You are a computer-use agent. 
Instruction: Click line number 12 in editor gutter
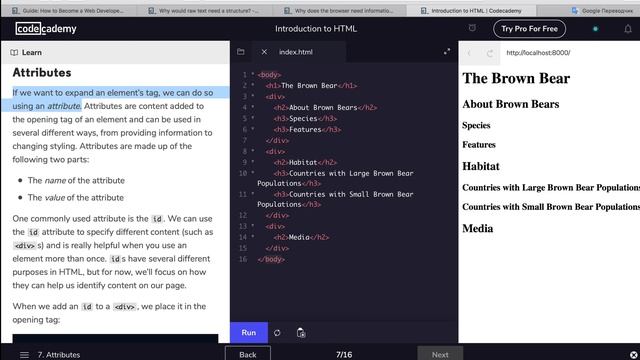point(243,215)
